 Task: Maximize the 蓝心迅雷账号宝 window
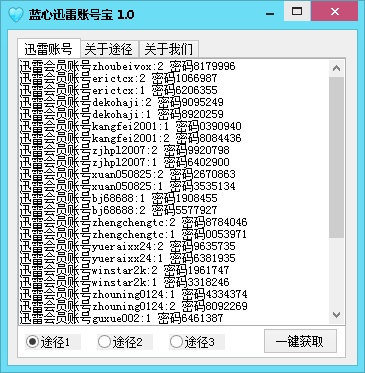tap(297, 12)
